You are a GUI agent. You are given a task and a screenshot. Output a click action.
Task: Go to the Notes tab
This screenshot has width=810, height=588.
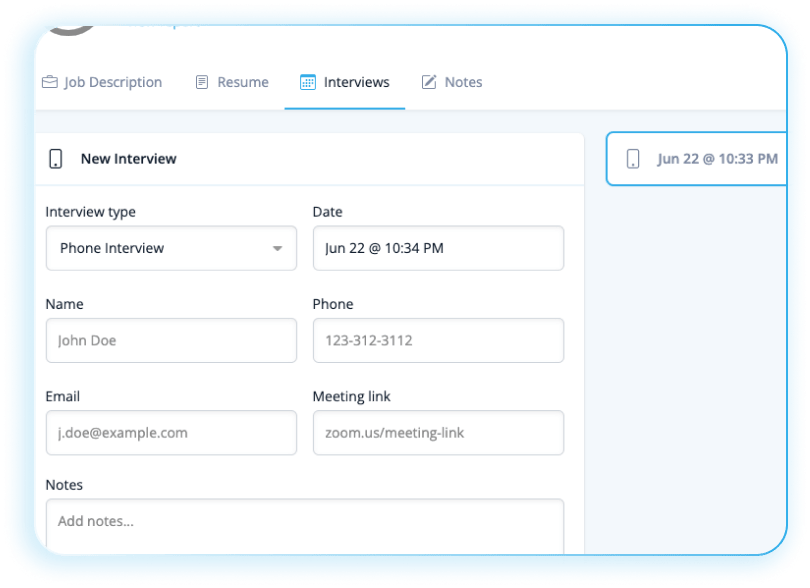pos(463,82)
